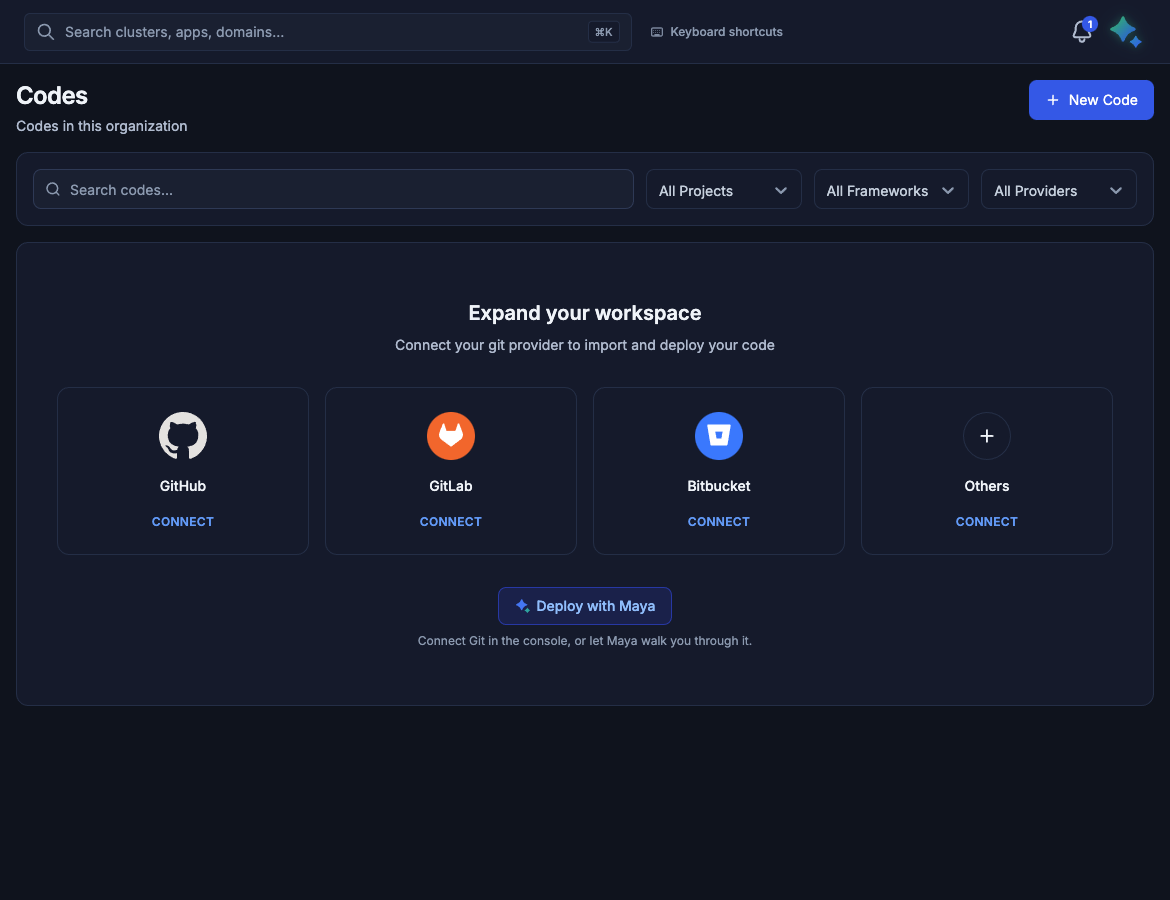Open the All Frameworks dropdown

(x=891, y=190)
